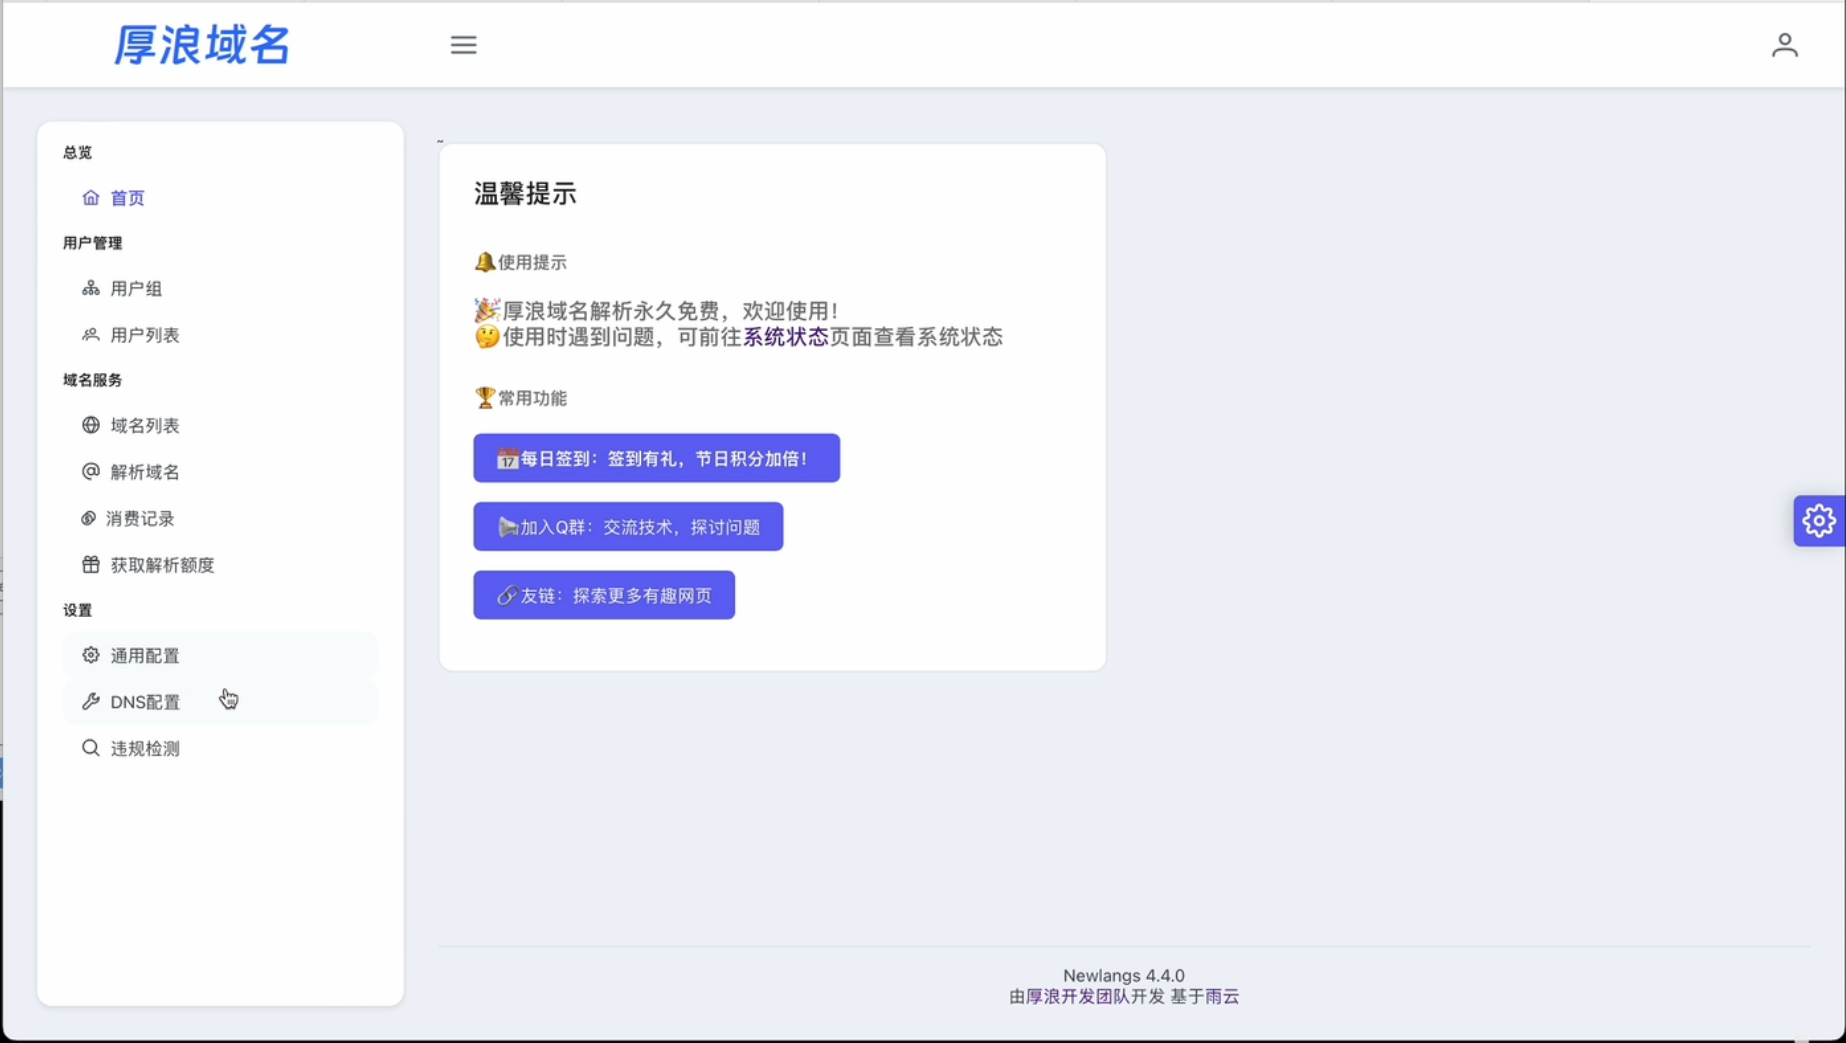Open 消费记录 in the sidebar

tap(220, 519)
